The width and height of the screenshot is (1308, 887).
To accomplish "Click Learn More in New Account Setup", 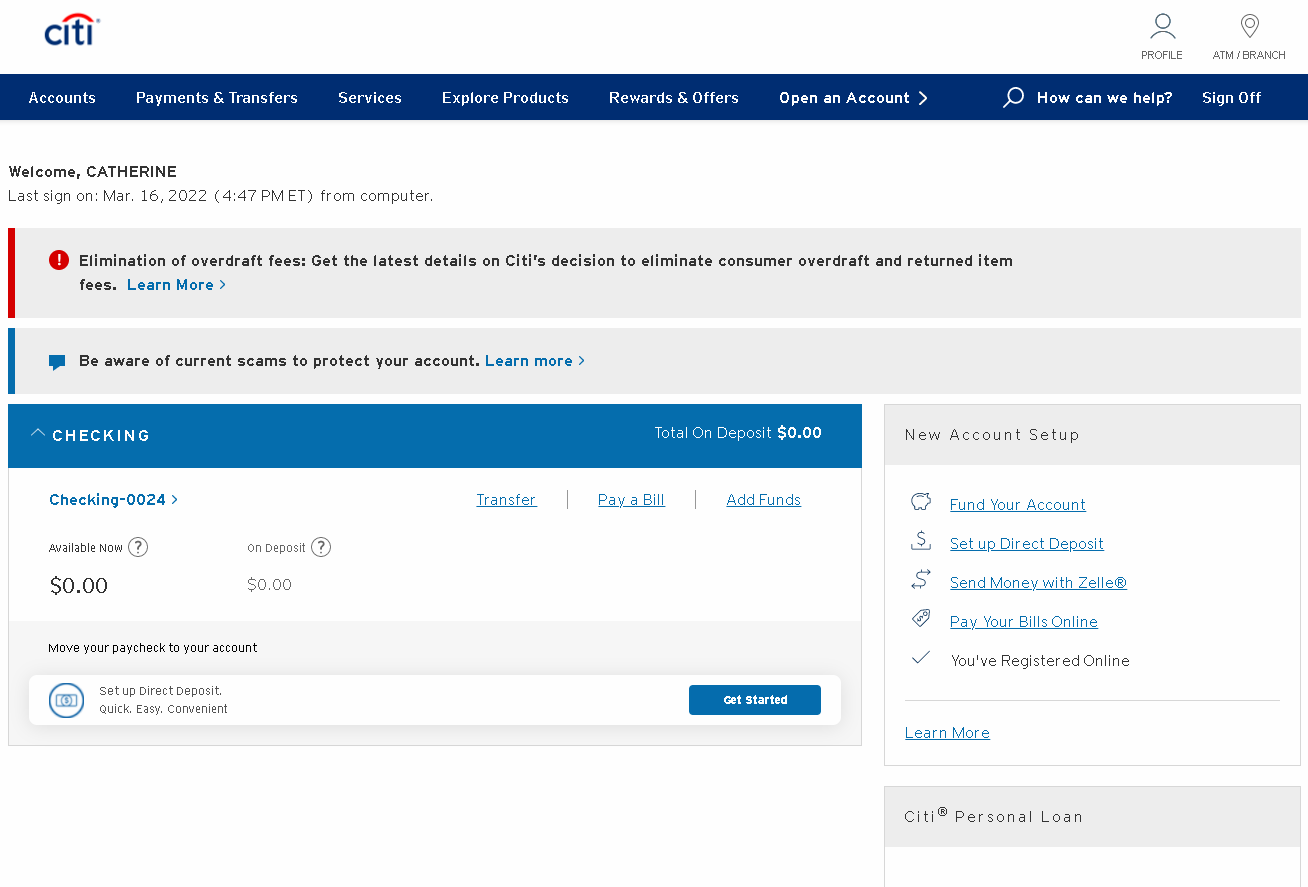I will point(947,733).
